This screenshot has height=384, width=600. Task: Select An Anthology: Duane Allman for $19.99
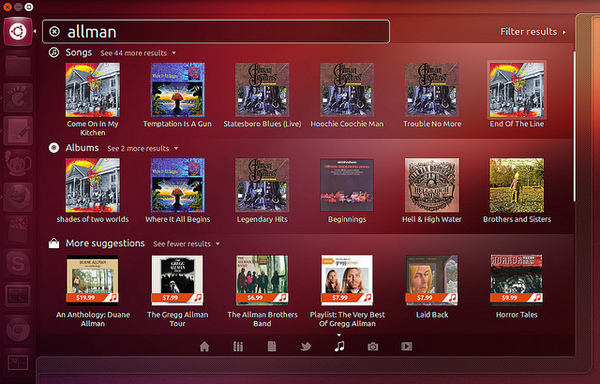[x=93, y=291]
